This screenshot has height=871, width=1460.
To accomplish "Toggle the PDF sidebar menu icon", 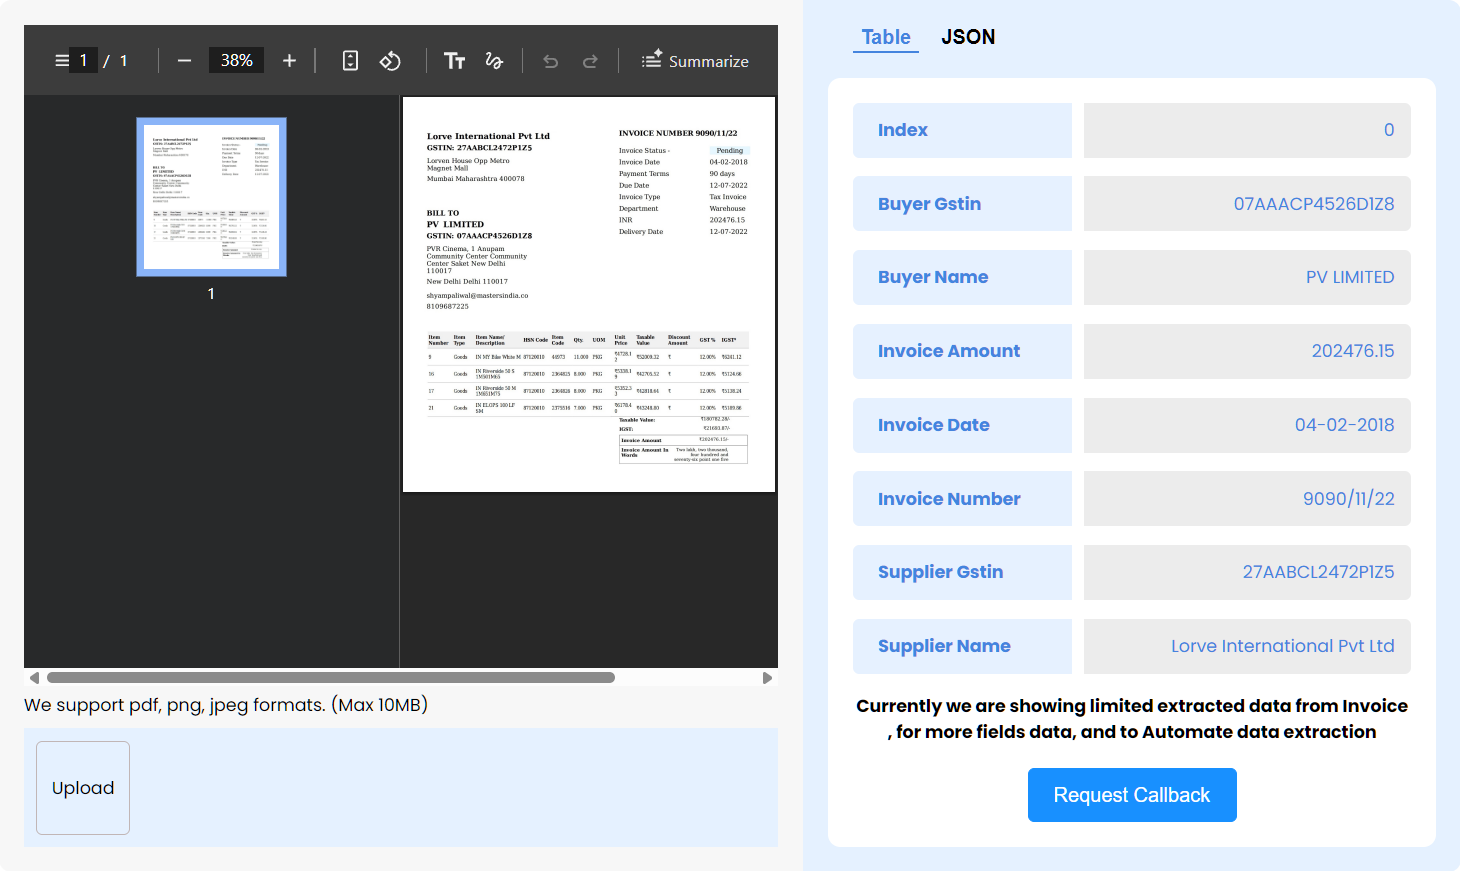I will point(62,61).
